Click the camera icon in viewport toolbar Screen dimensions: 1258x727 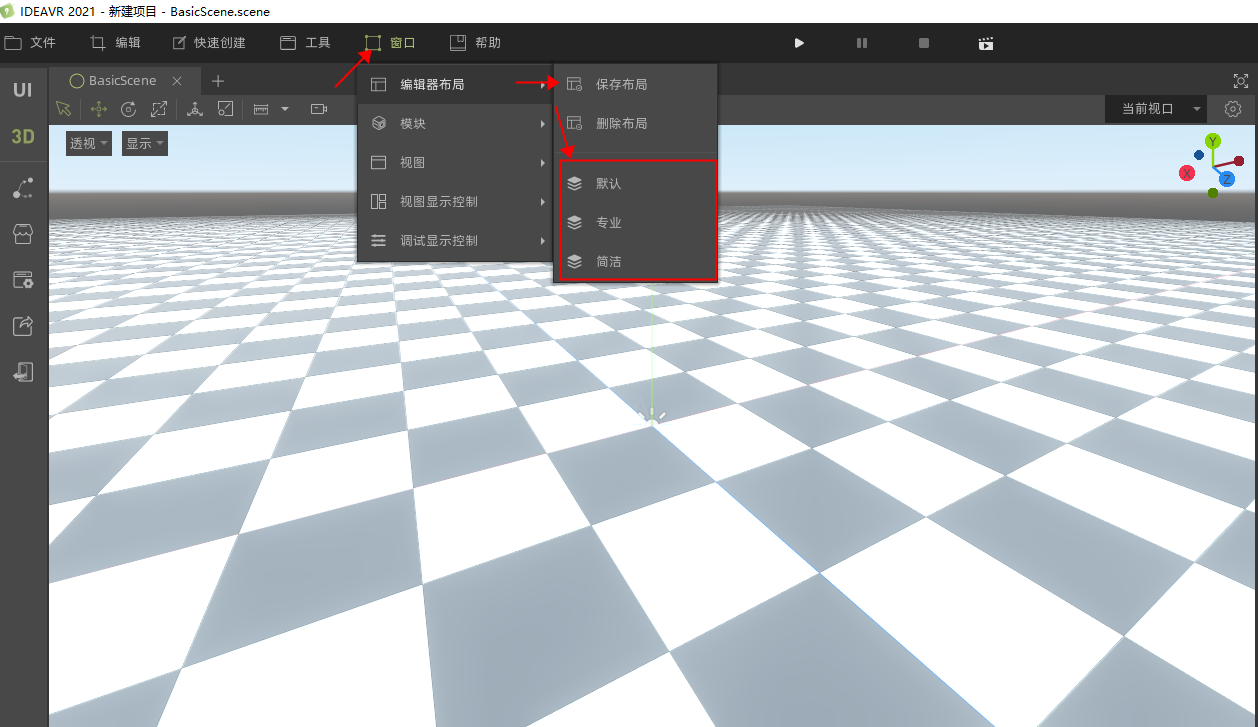pos(319,109)
